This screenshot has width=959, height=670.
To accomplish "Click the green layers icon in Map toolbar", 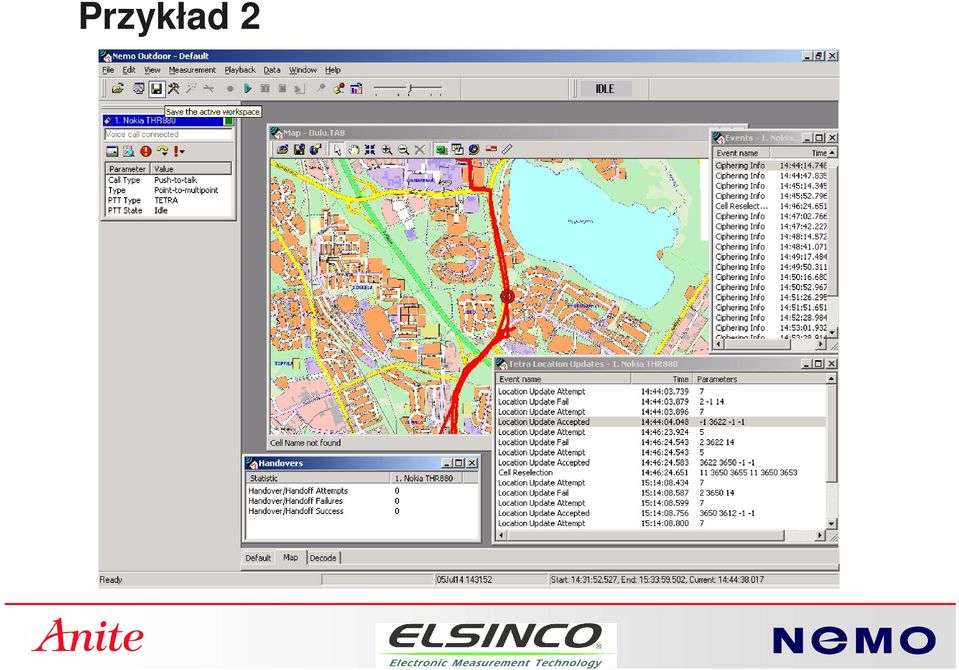I will coord(441,149).
